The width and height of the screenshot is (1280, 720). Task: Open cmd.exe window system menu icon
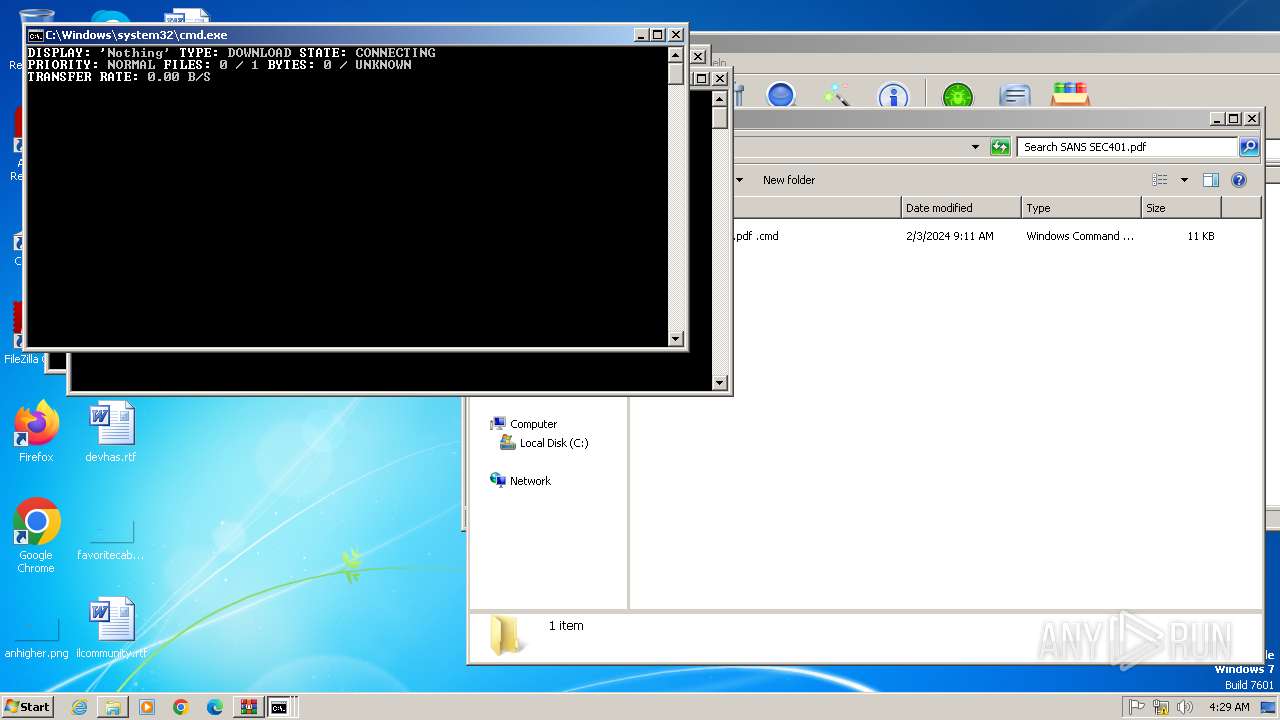click(x=35, y=35)
